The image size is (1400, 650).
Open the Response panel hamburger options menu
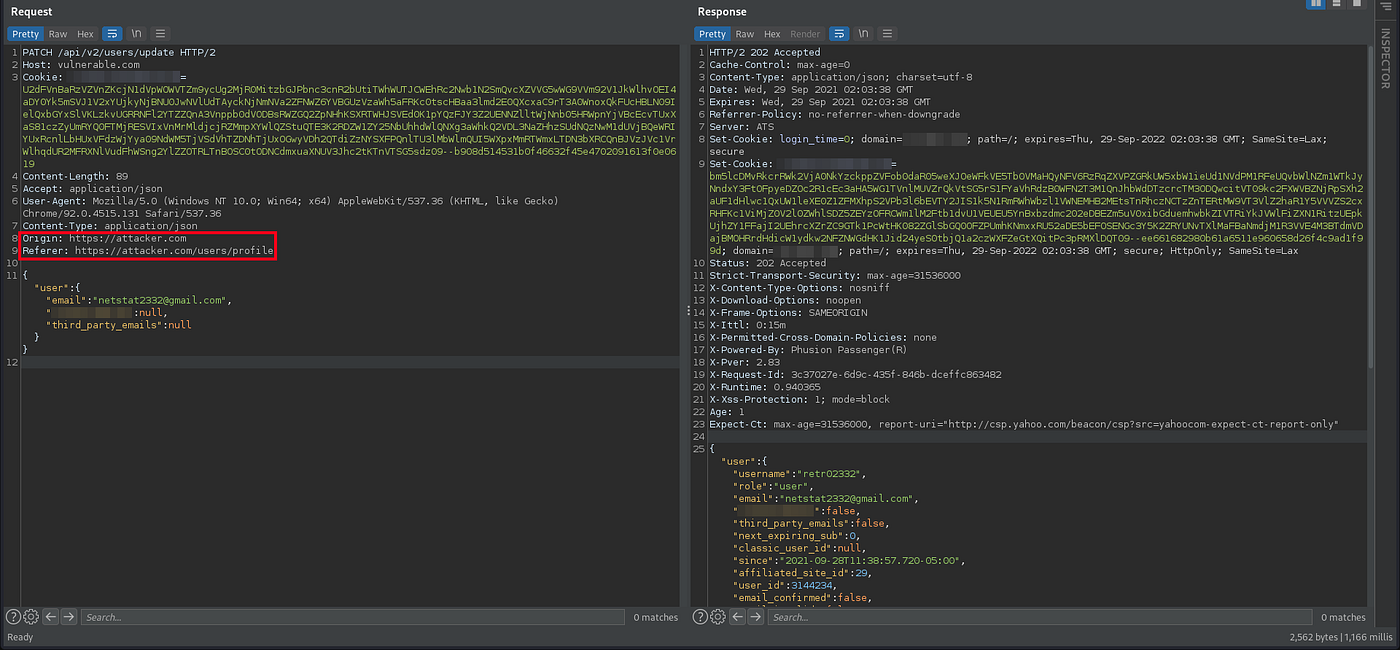coord(887,34)
